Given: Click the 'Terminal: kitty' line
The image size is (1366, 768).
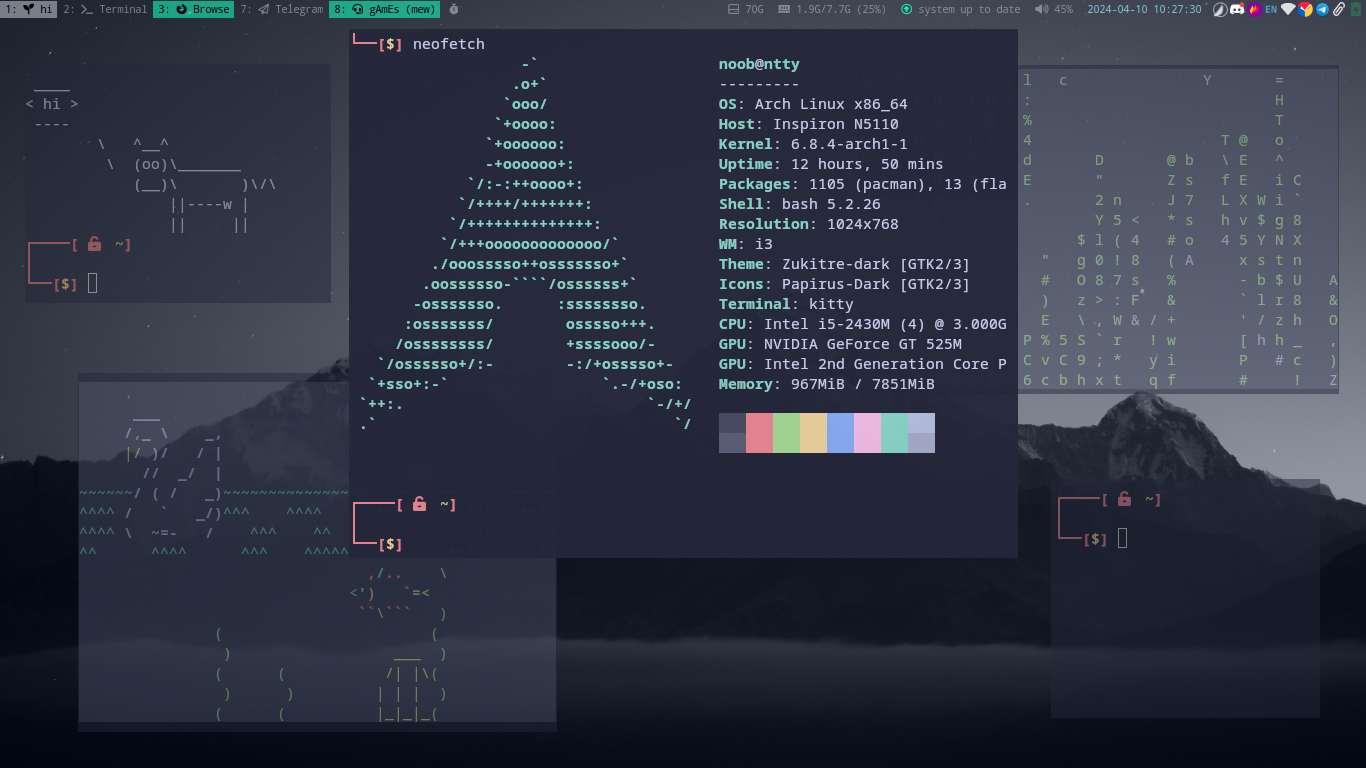Looking at the screenshot, I should pyautogui.click(x=786, y=304).
